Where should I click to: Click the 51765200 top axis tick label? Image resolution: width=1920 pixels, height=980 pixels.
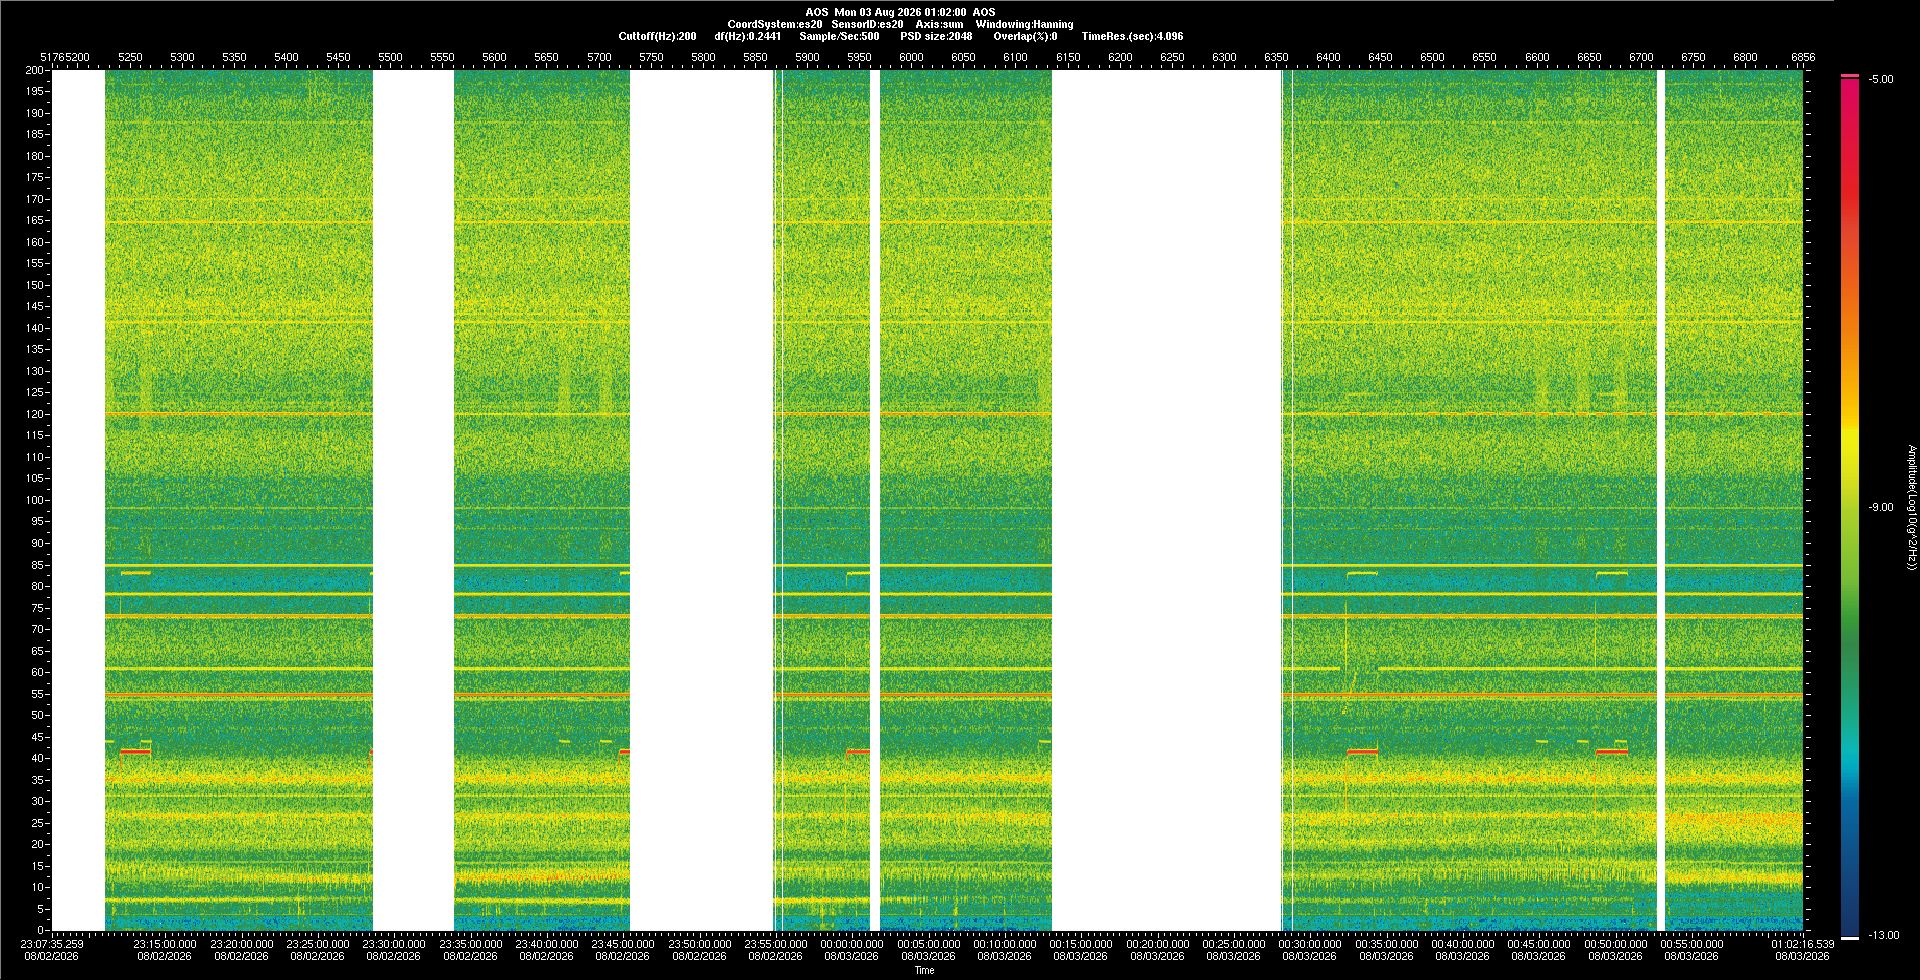click(x=65, y=57)
